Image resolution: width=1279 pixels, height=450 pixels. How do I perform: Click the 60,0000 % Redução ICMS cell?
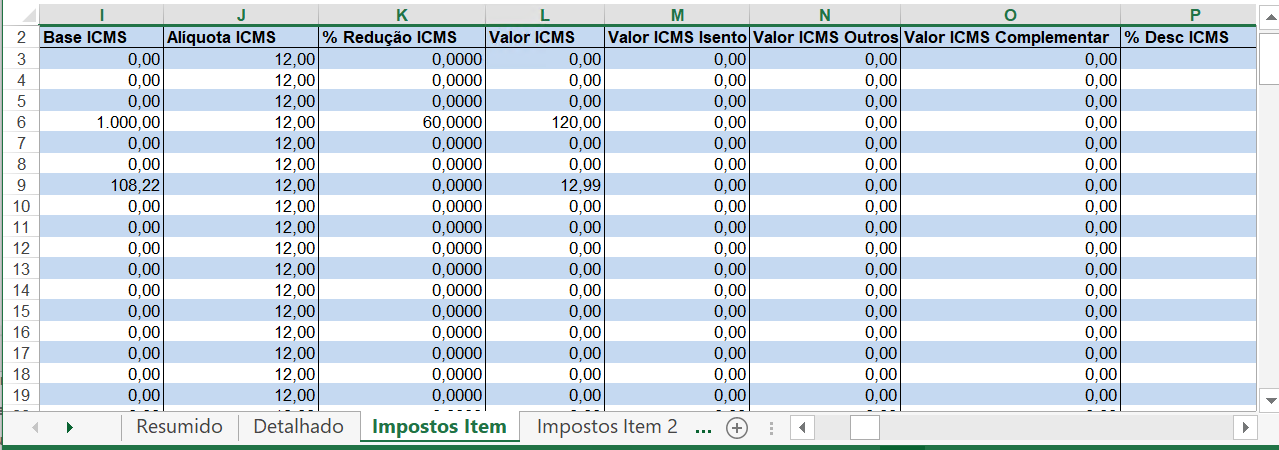(x=401, y=122)
